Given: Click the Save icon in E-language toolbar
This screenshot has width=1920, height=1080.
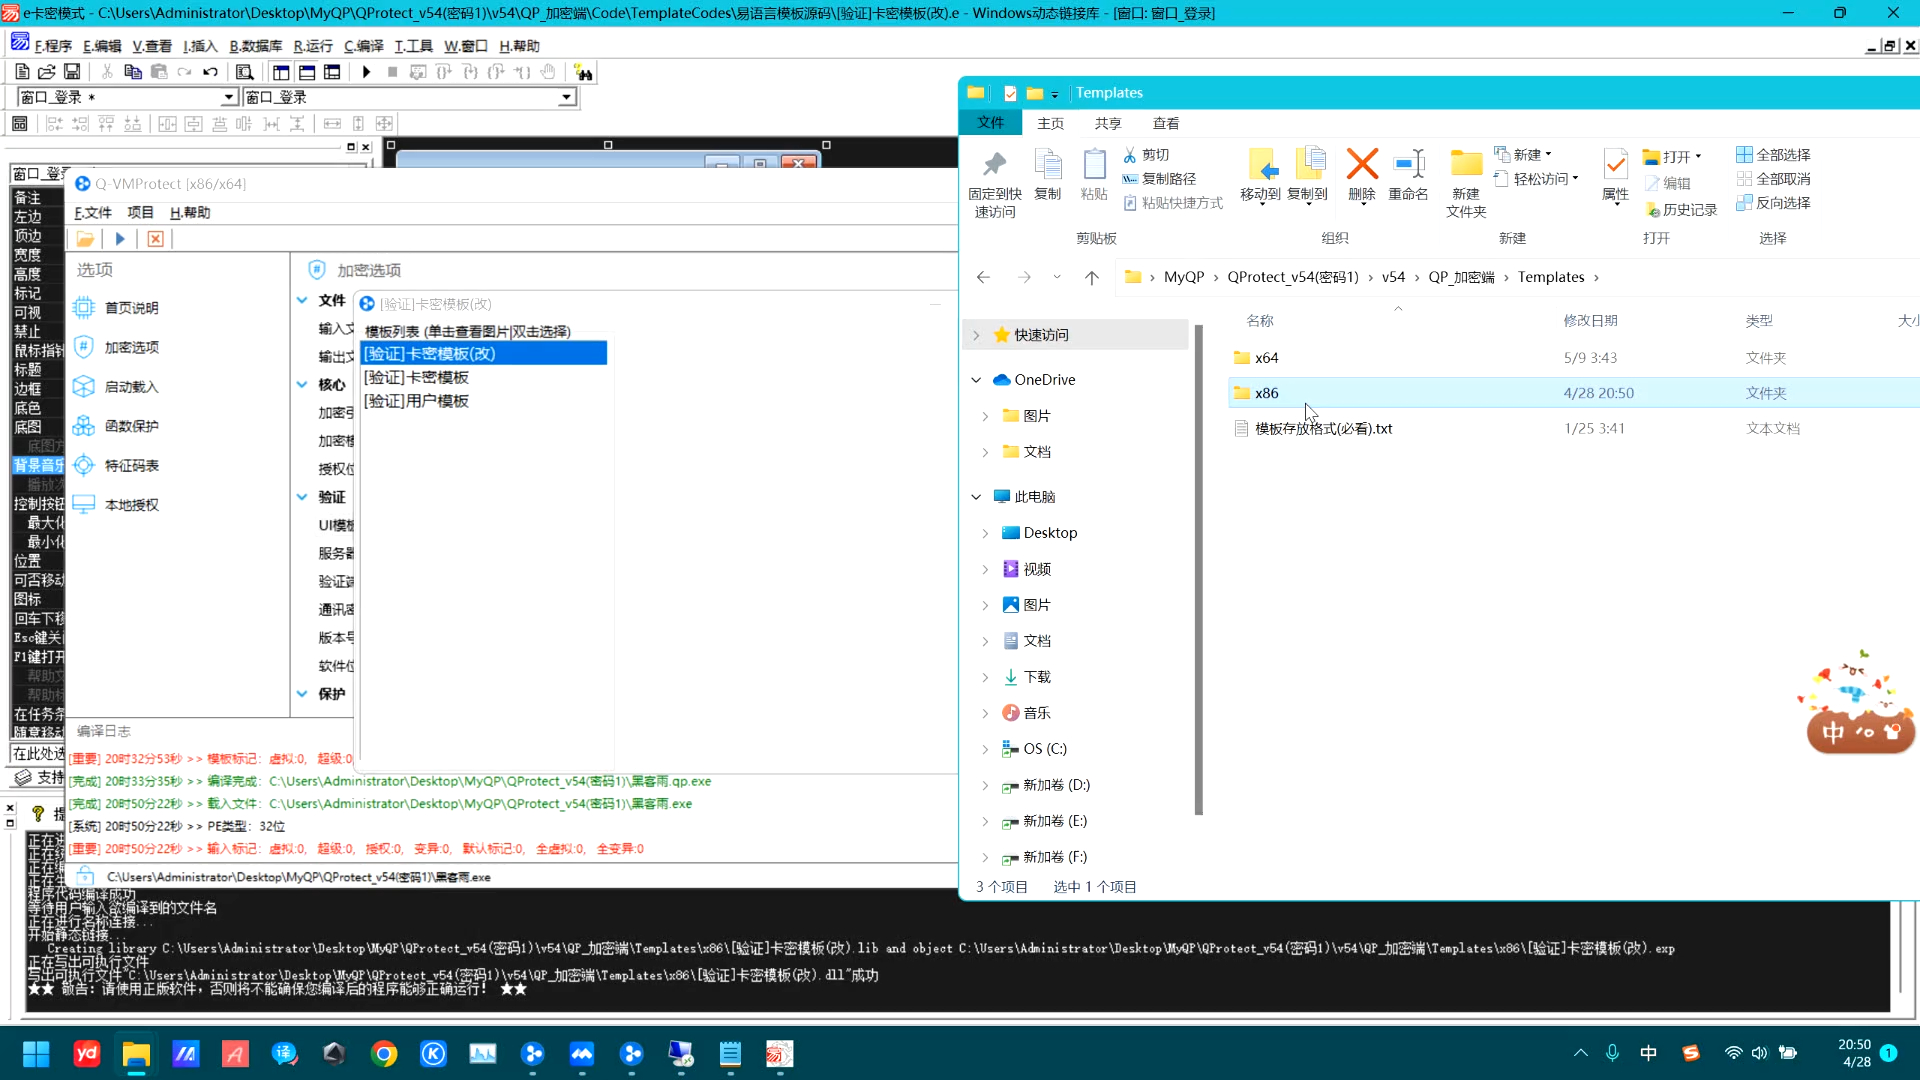Looking at the screenshot, I should (x=72, y=72).
